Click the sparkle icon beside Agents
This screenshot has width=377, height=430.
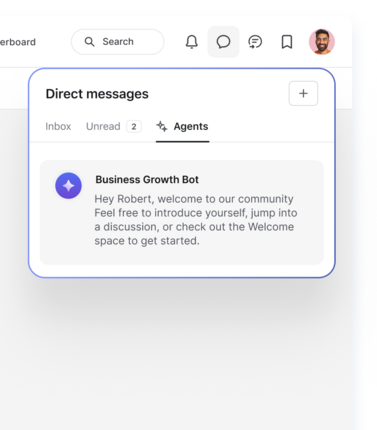tap(162, 126)
